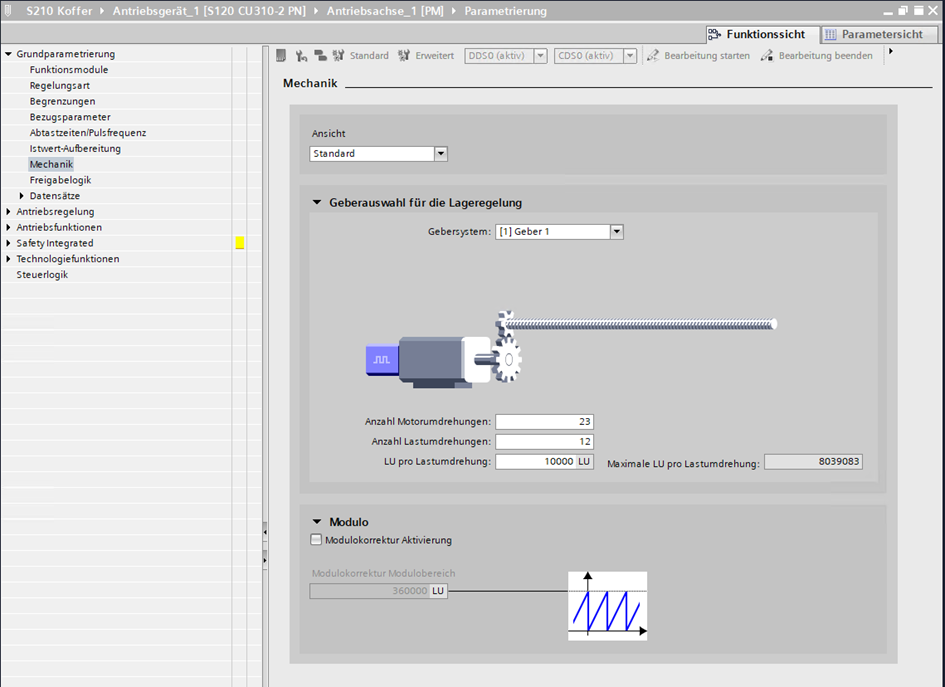Click the first toolbar icon left of Standard
945x687 pixels.
click(281, 56)
